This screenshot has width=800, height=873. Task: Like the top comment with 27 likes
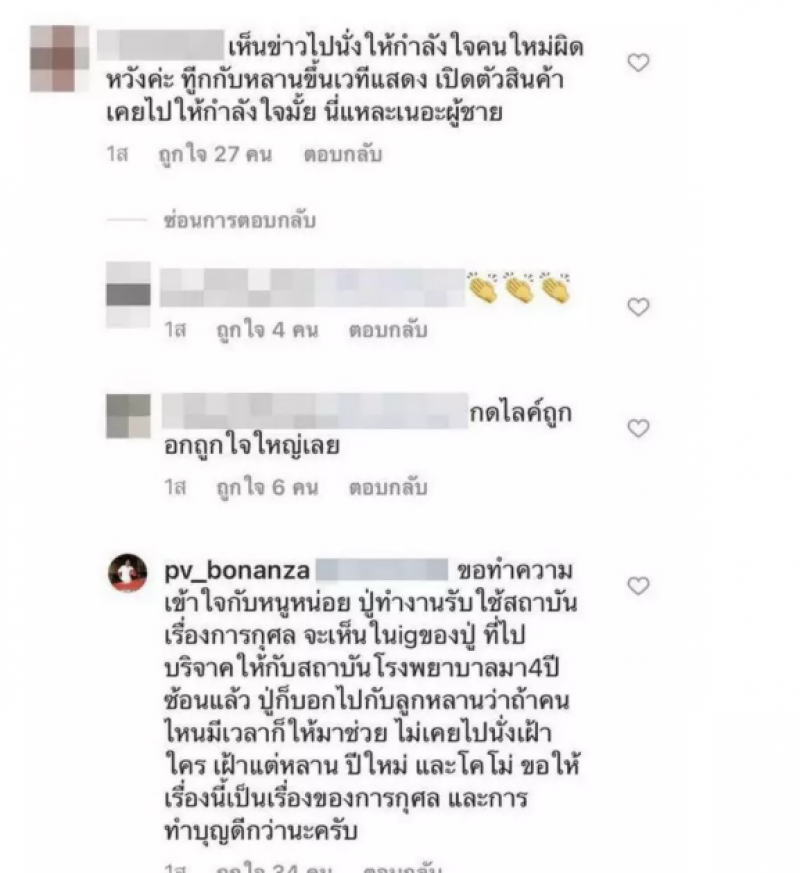click(638, 62)
